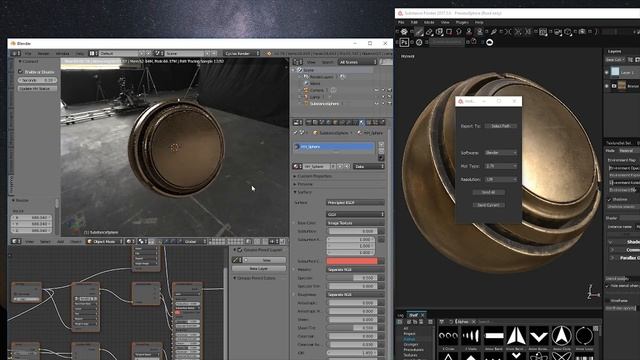Viewport: 640px width, 360px height.
Task: Click the Camera object in Blender outliner
Action: click(x=316, y=90)
